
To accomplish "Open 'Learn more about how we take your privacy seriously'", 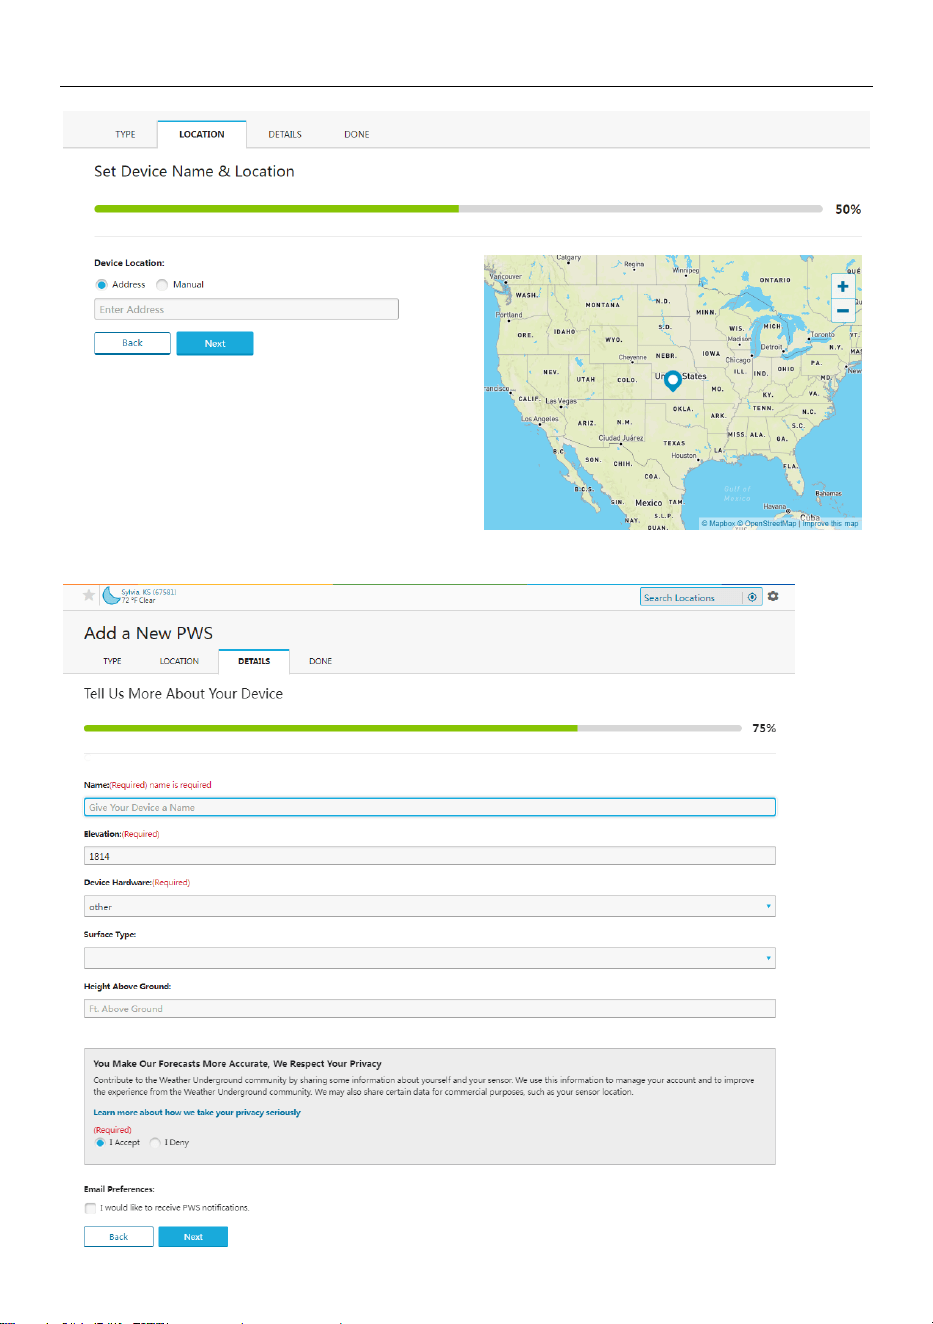I will tap(197, 1112).
